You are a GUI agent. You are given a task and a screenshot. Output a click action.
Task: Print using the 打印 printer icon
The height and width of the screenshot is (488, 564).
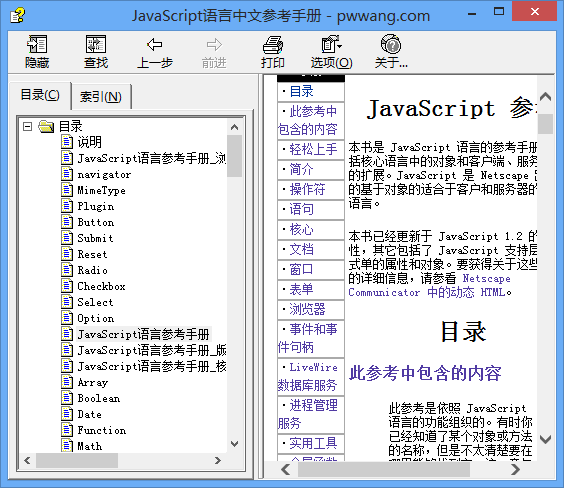(273, 45)
